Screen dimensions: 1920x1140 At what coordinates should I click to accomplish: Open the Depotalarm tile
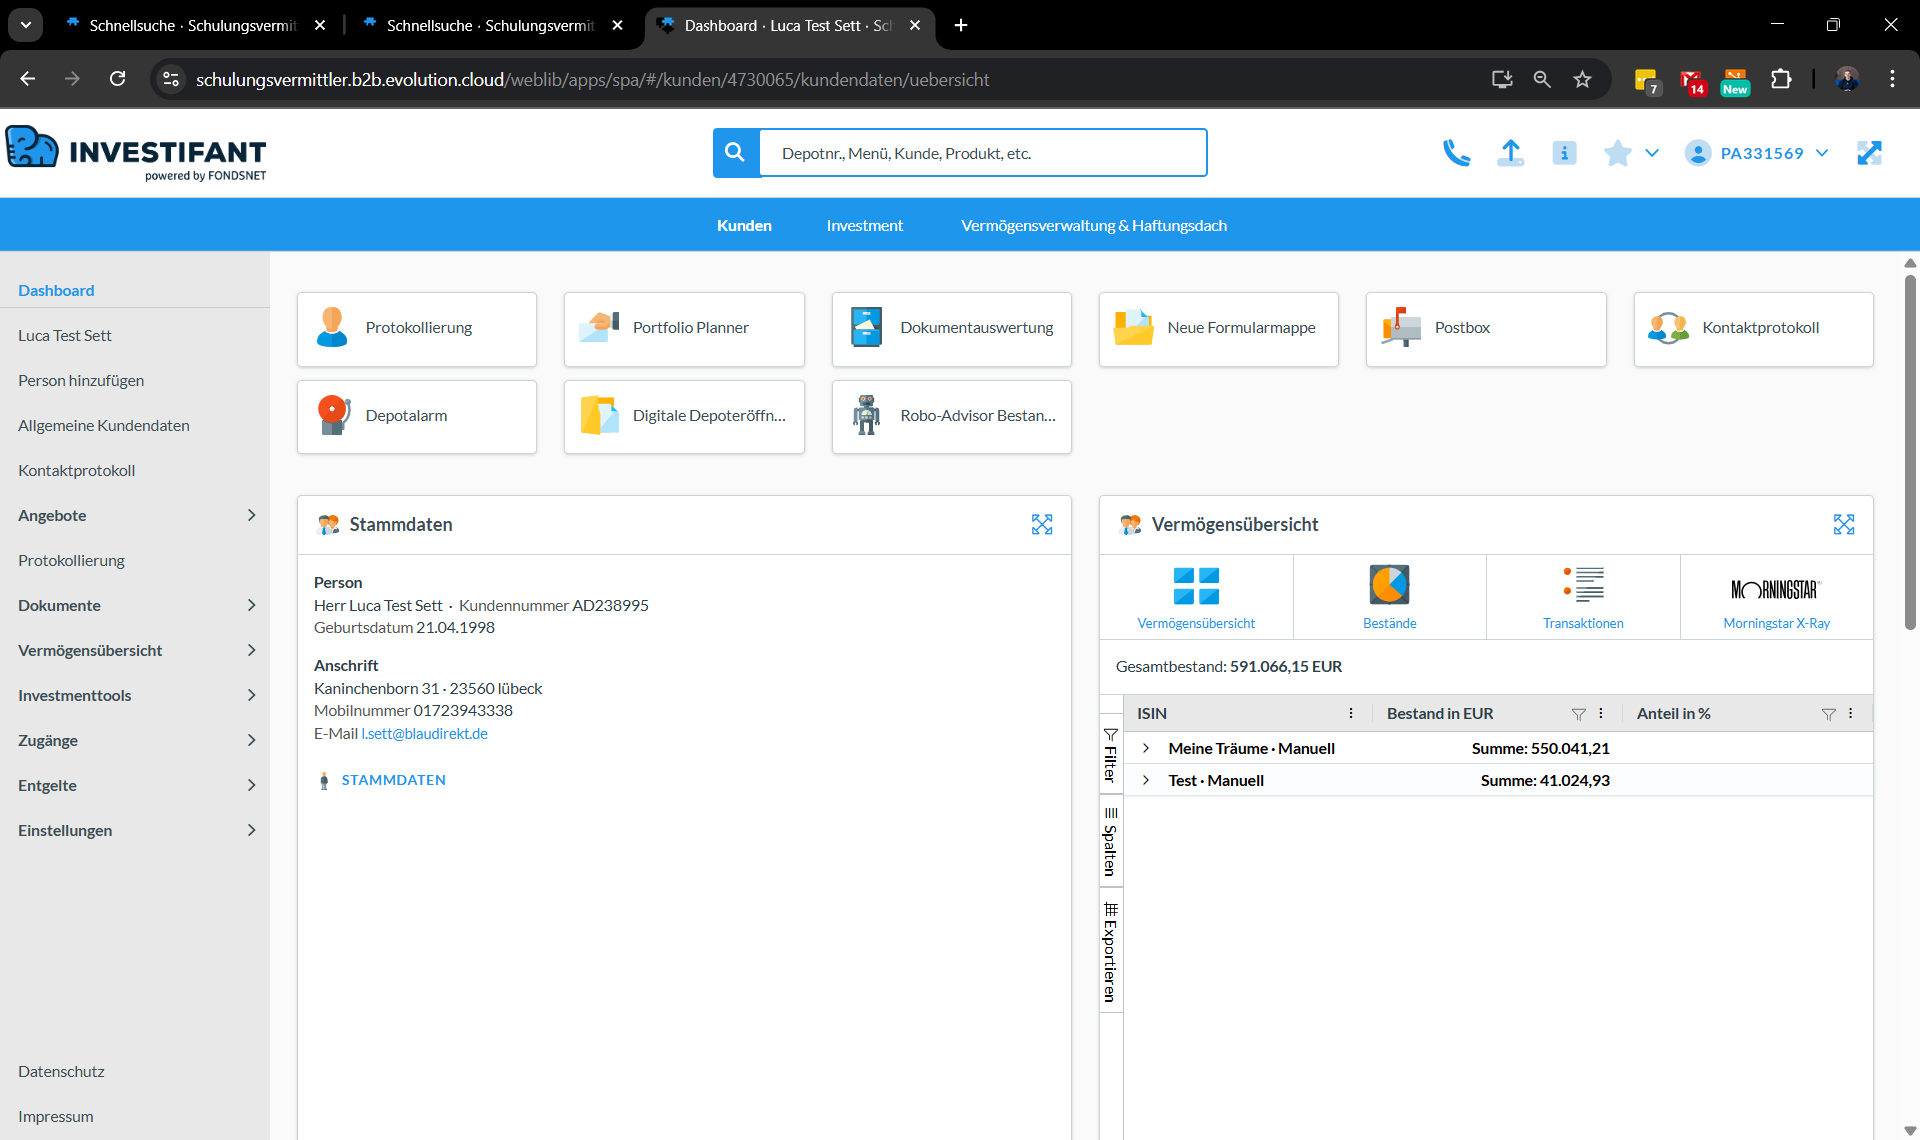pos(417,416)
